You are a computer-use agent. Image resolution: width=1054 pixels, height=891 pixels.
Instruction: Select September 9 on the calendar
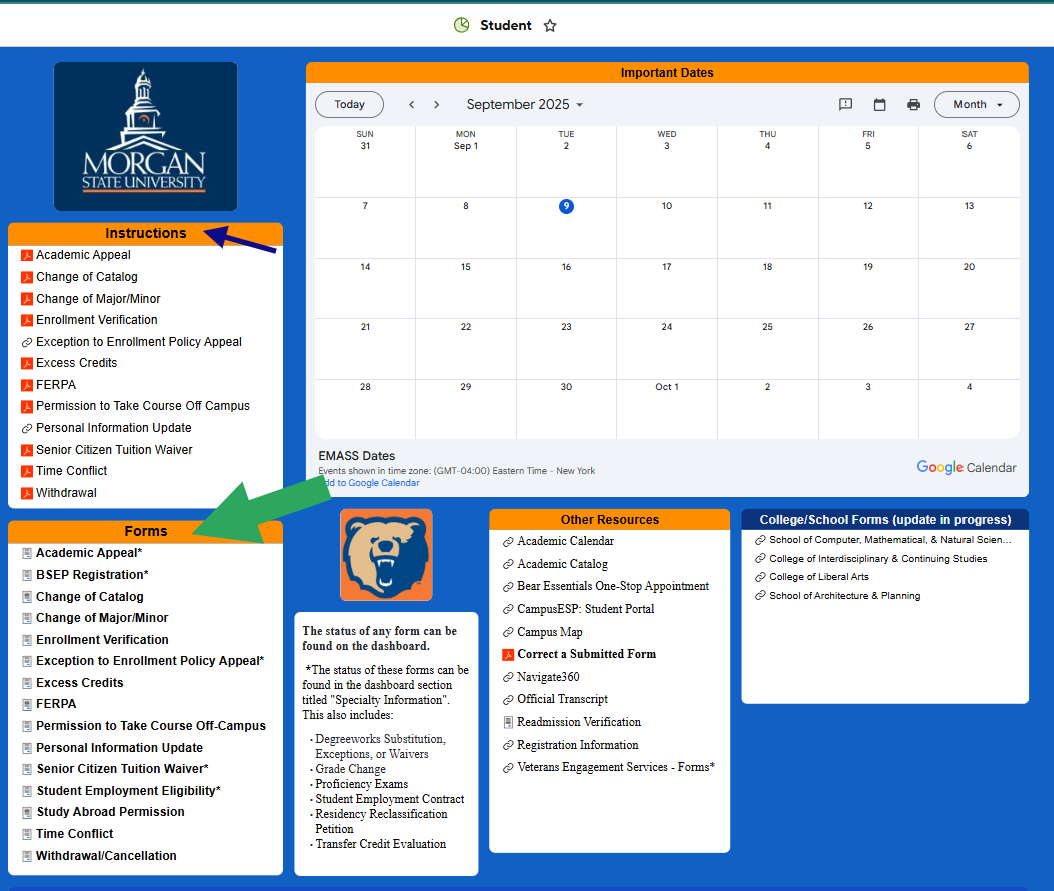click(x=566, y=206)
